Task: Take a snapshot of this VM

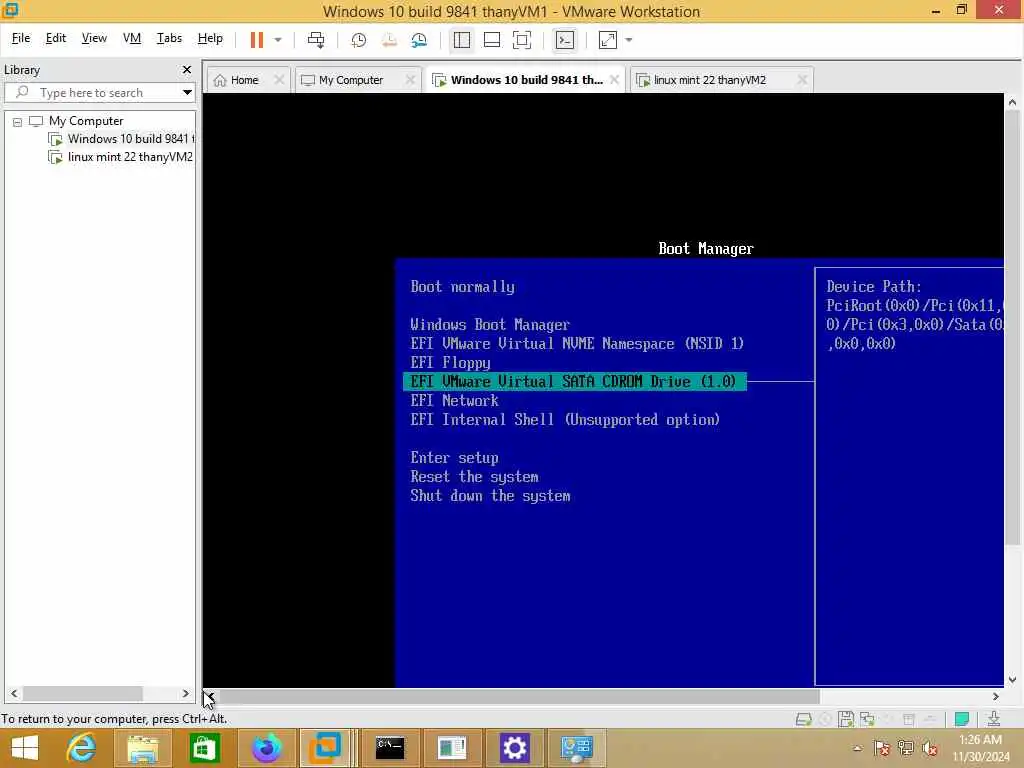Action: [x=359, y=40]
